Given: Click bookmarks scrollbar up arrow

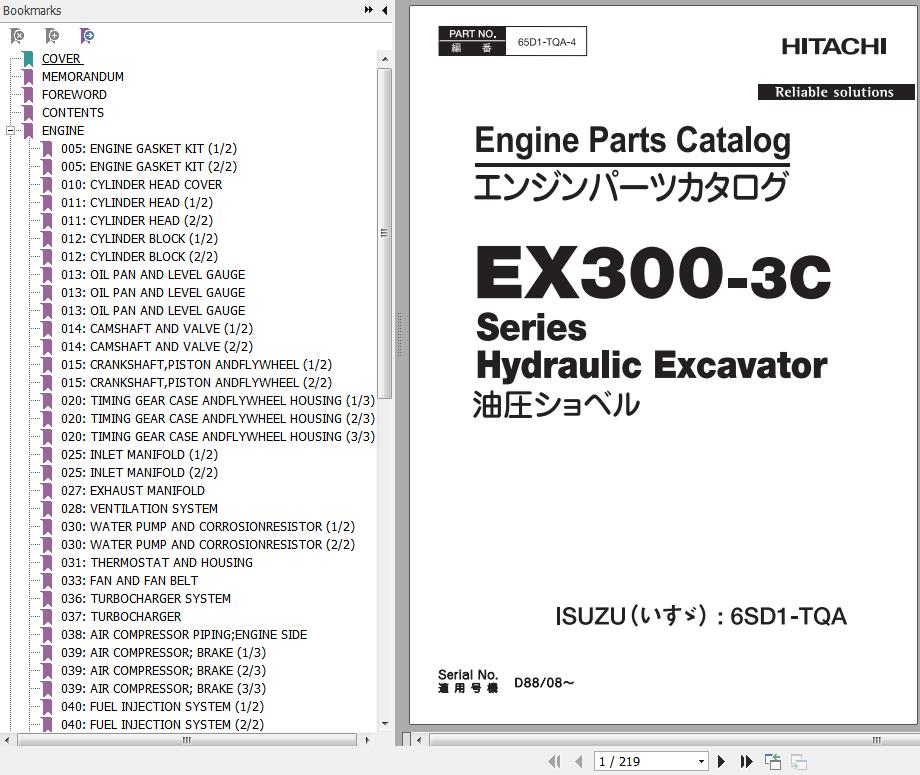Looking at the screenshot, I should click(384, 59).
